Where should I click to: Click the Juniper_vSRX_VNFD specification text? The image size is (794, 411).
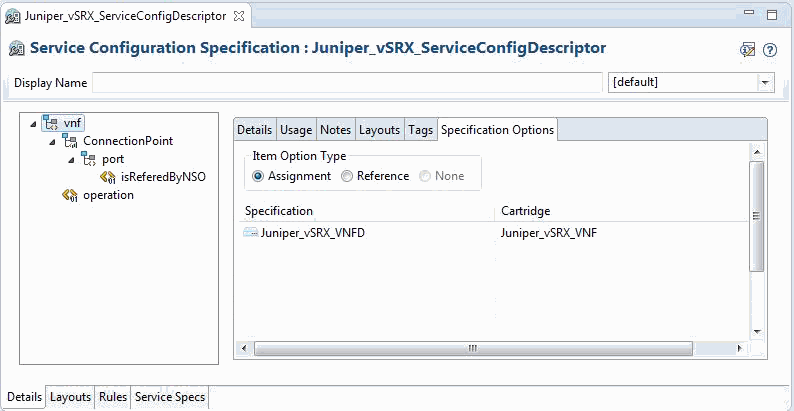click(x=312, y=233)
